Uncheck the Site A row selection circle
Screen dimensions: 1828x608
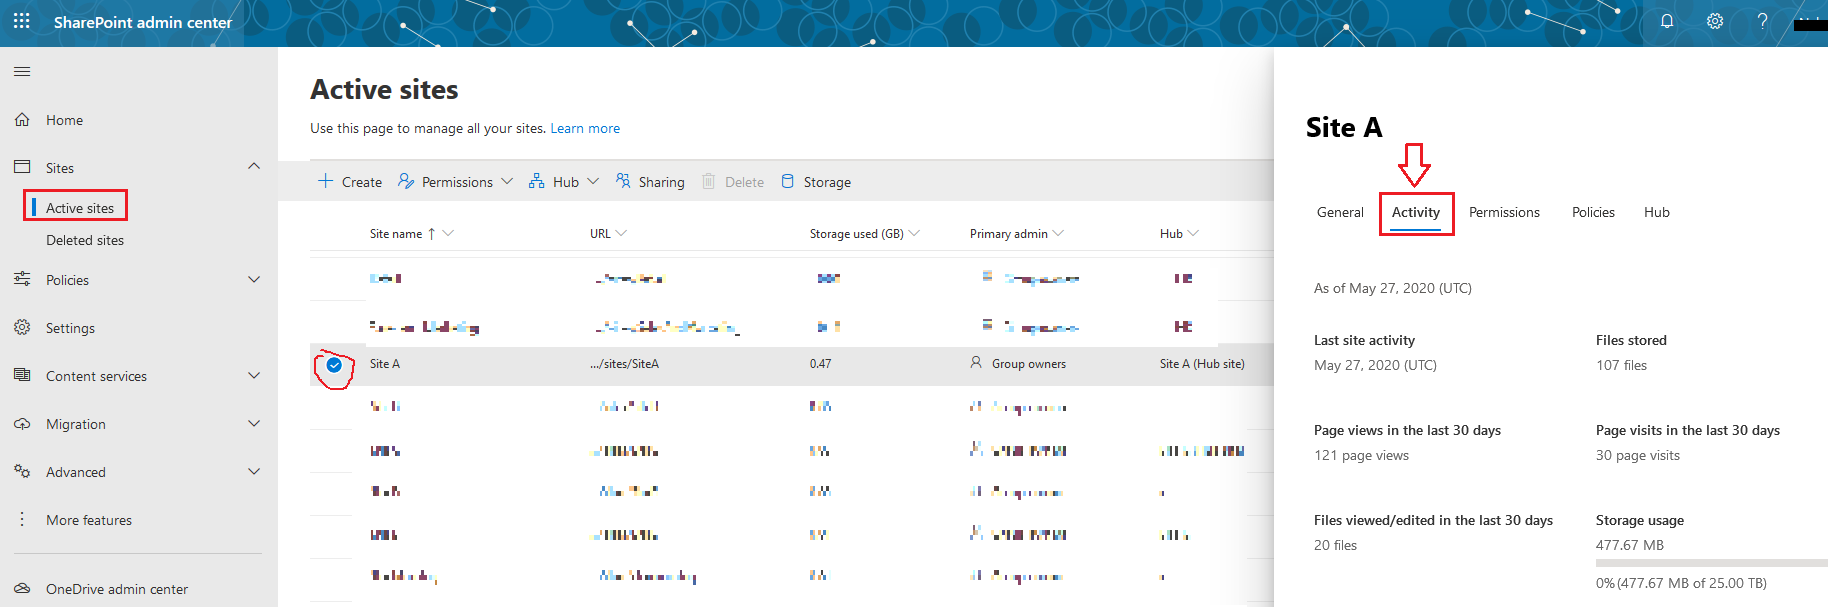[334, 365]
